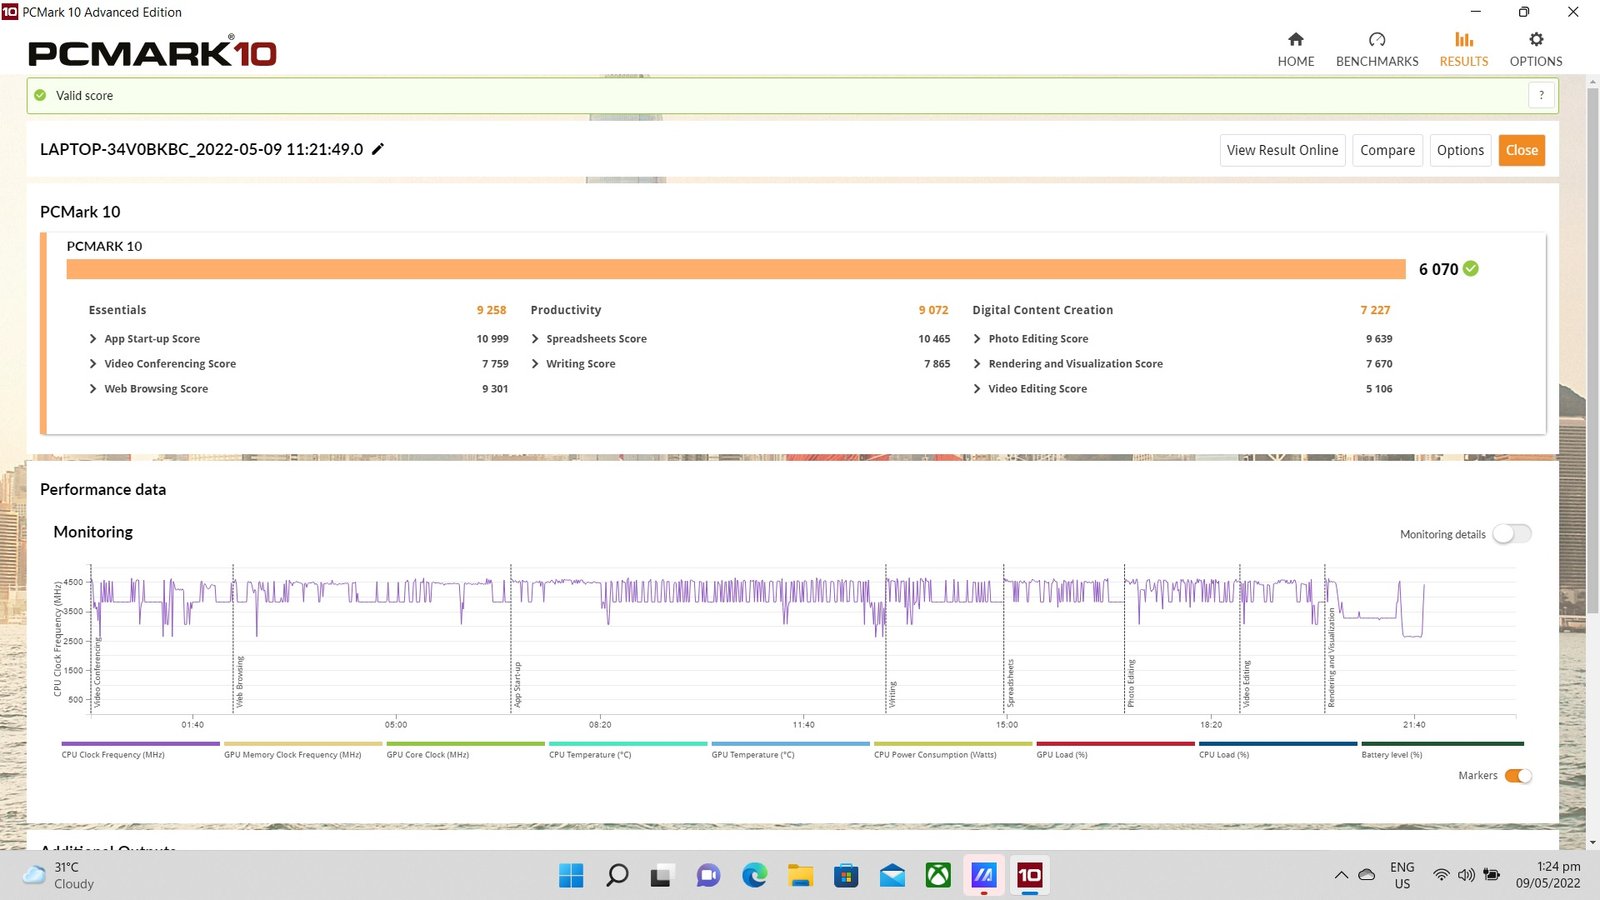Screen dimensions: 1600x900
Task: Click the question mark help icon
Action: click(1541, 95)
